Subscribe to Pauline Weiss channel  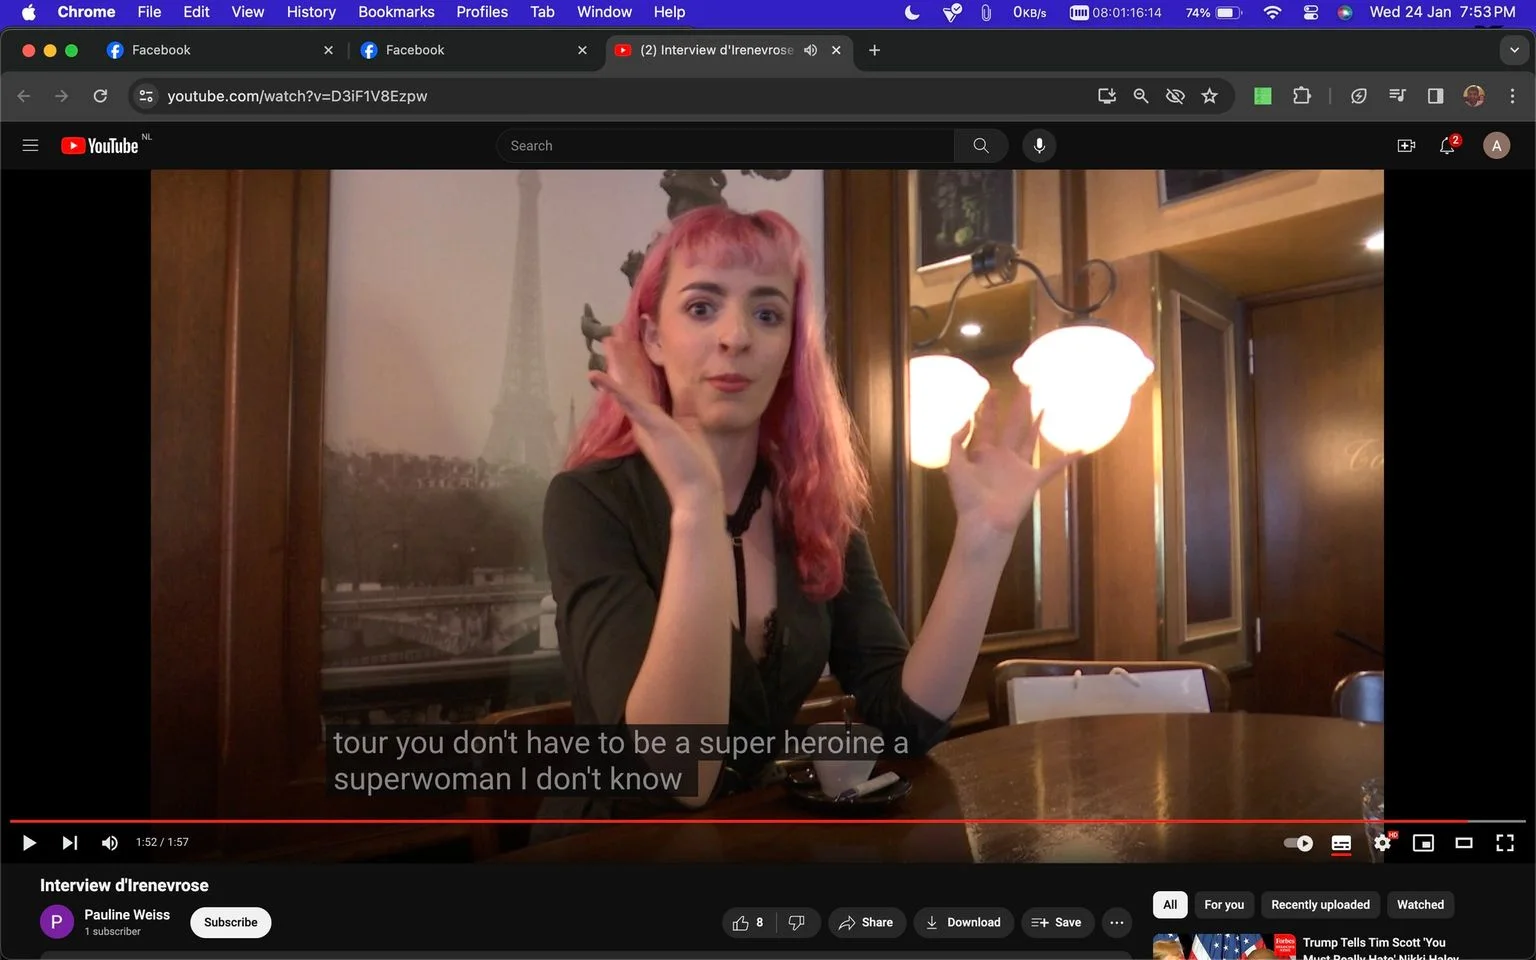(x=231, y=922)
